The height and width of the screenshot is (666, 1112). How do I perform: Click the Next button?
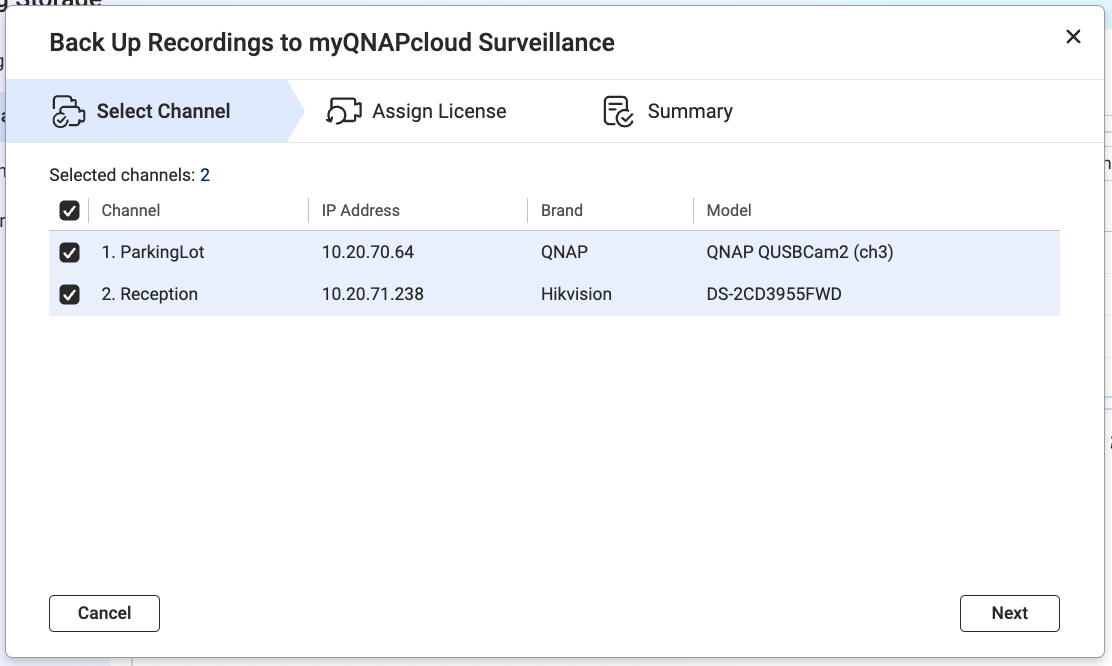coord(1009,614)
